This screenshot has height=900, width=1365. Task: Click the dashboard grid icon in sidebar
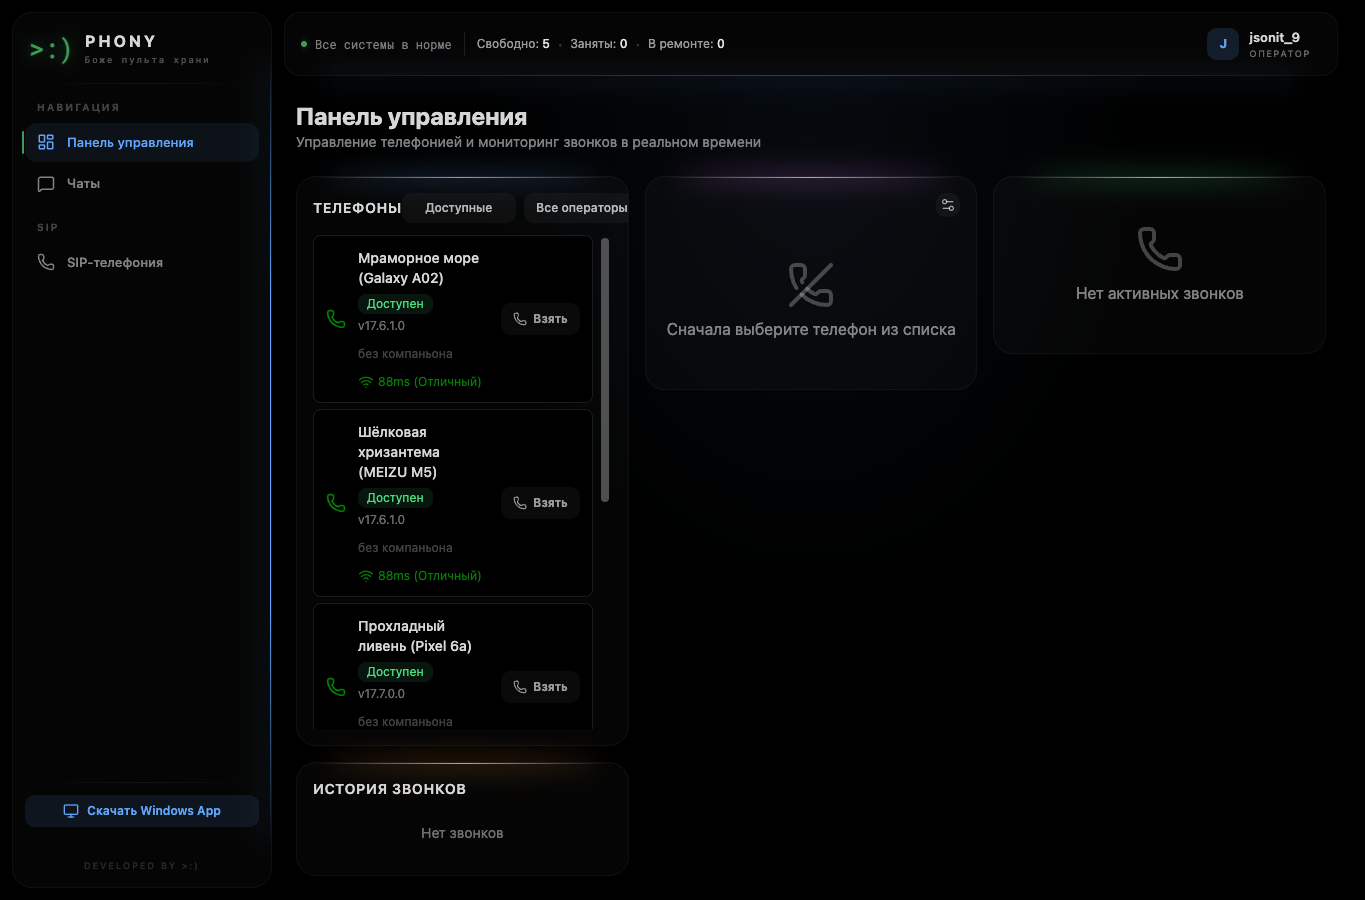(46, 142)
